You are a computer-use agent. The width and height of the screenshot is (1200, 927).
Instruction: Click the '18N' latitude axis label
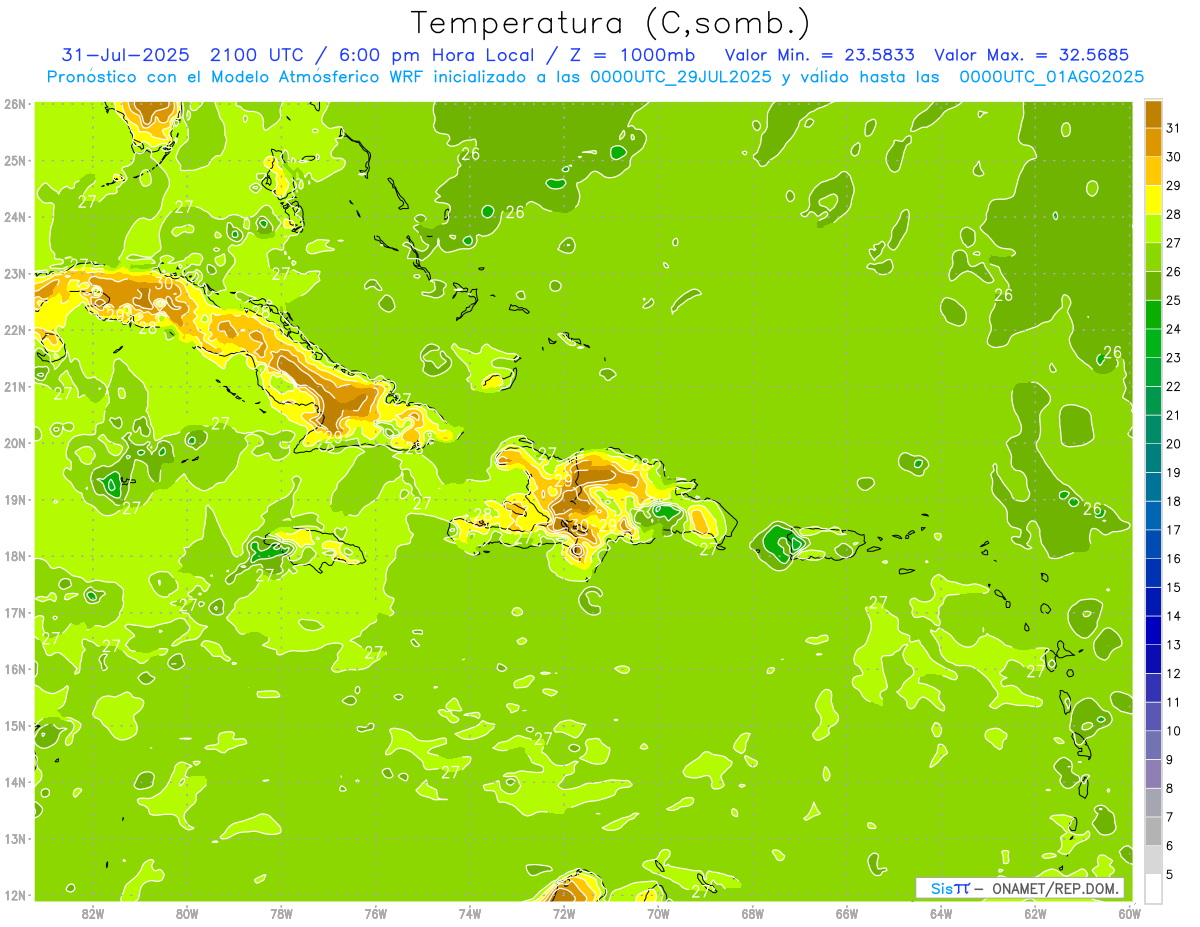click(14, 556)
